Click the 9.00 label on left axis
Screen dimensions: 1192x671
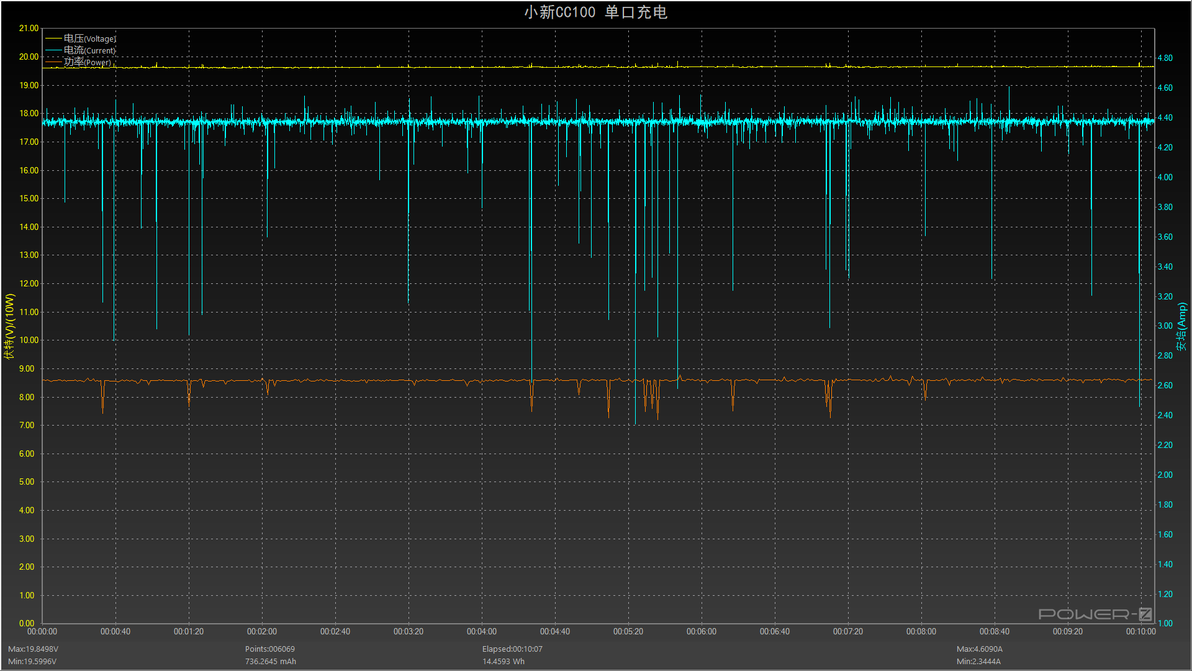pyautogui.click(x=27, y=369)
